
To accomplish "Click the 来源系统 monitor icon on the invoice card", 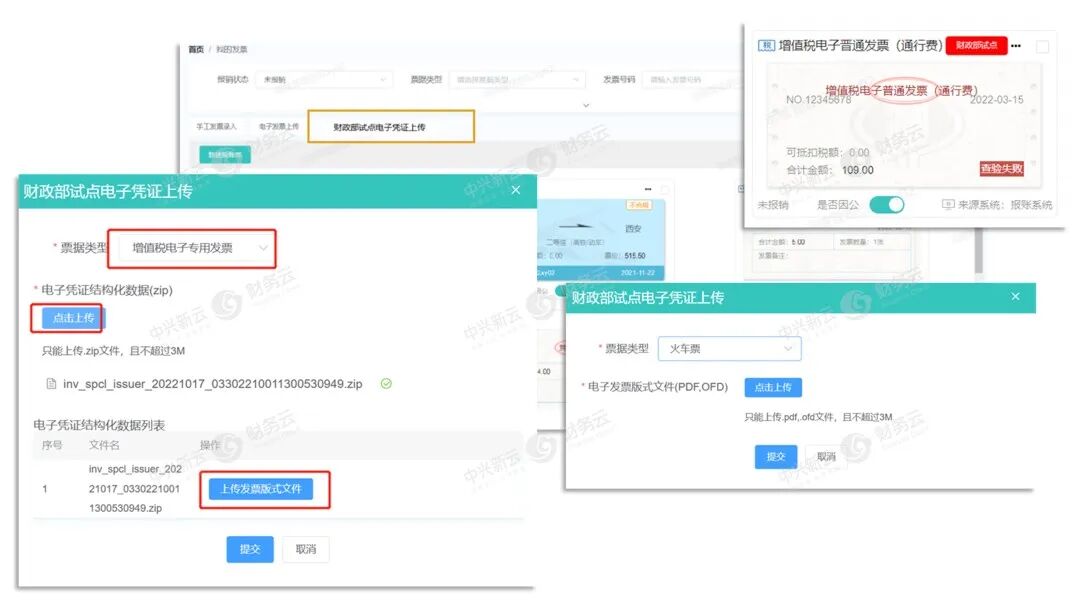I will [948, 205].
